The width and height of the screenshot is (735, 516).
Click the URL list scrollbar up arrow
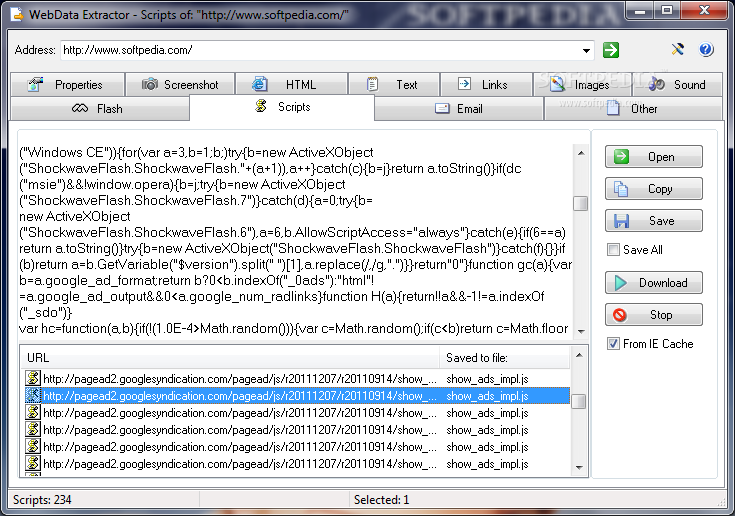pos(579,355)
